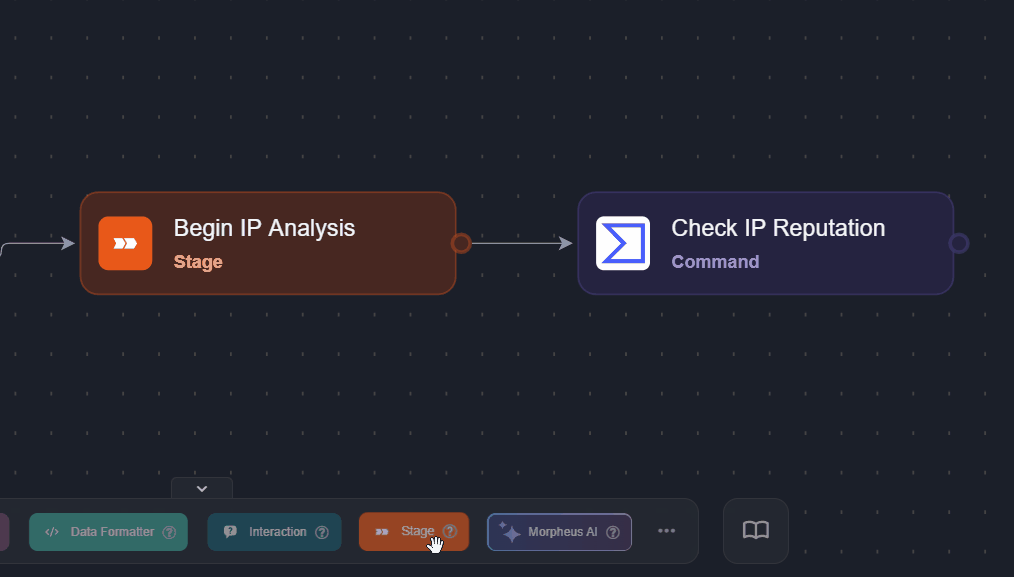The width and height of the screenshot is (1014, 577).
Task: Show more task types via ellipsis
Action: [x=667, y=531]
